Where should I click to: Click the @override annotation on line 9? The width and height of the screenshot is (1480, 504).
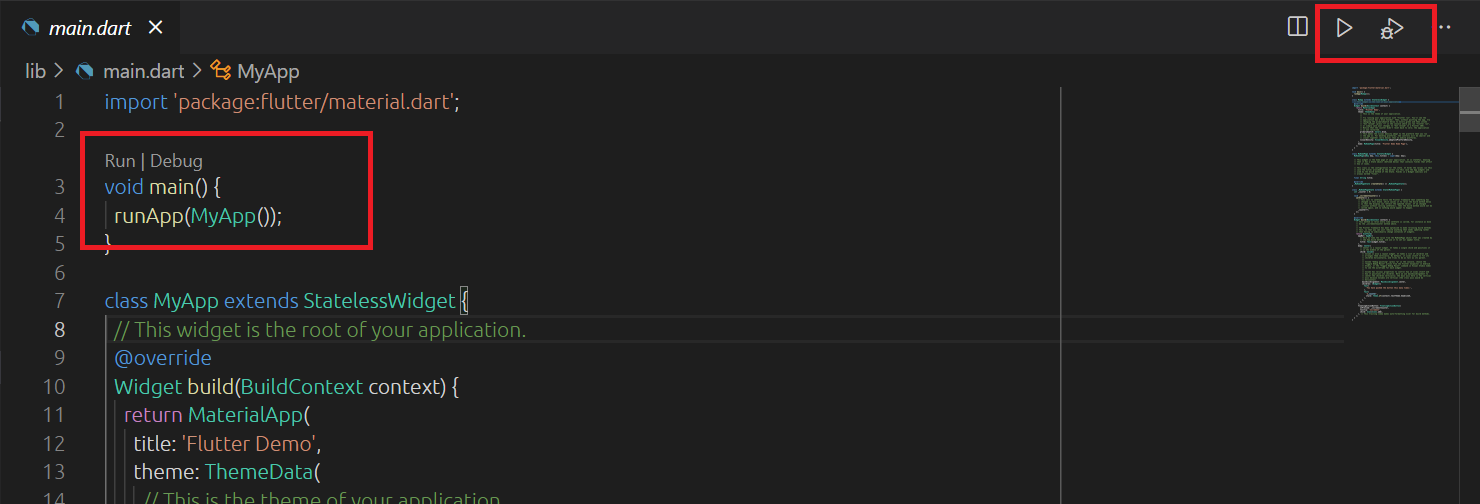pyautogui.click(x=163, y=358)
